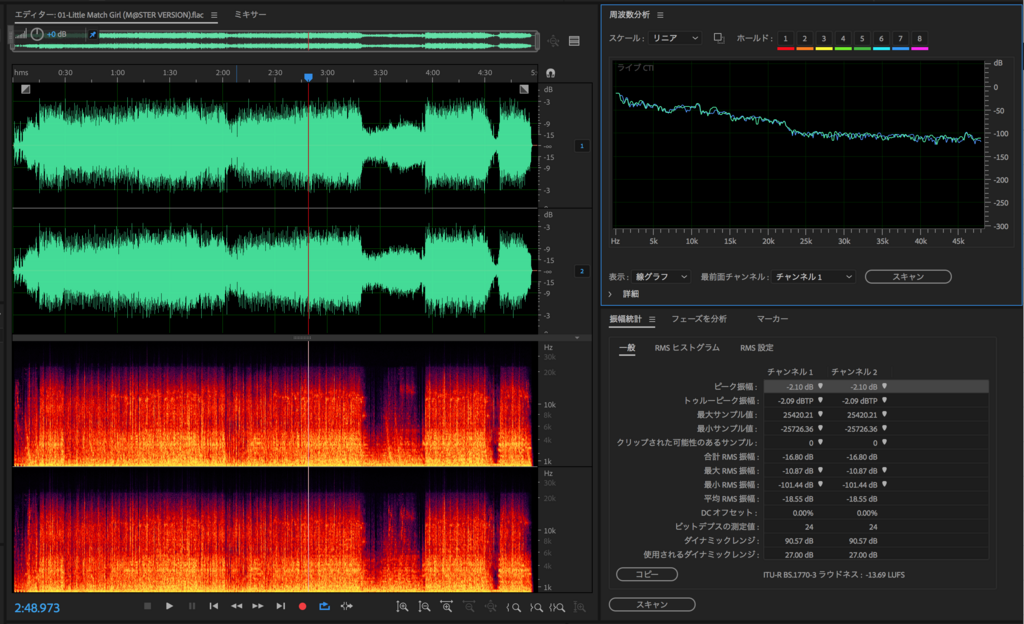Move playhead to next marker
Screen dimensions: 1024x624
tap(280, 606)
